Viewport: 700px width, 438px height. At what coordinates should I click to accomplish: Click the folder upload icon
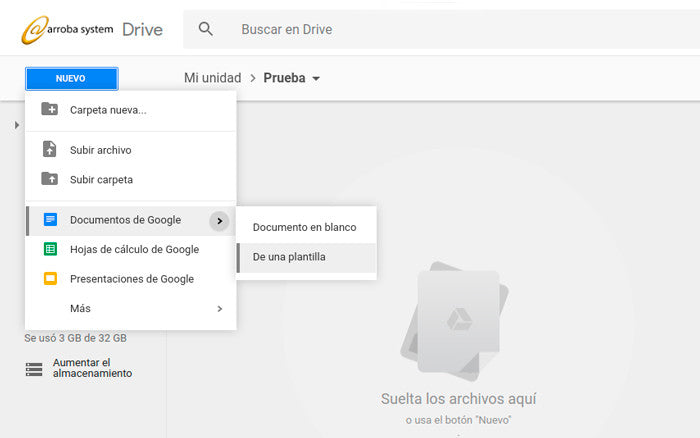[x=50, y=179]
